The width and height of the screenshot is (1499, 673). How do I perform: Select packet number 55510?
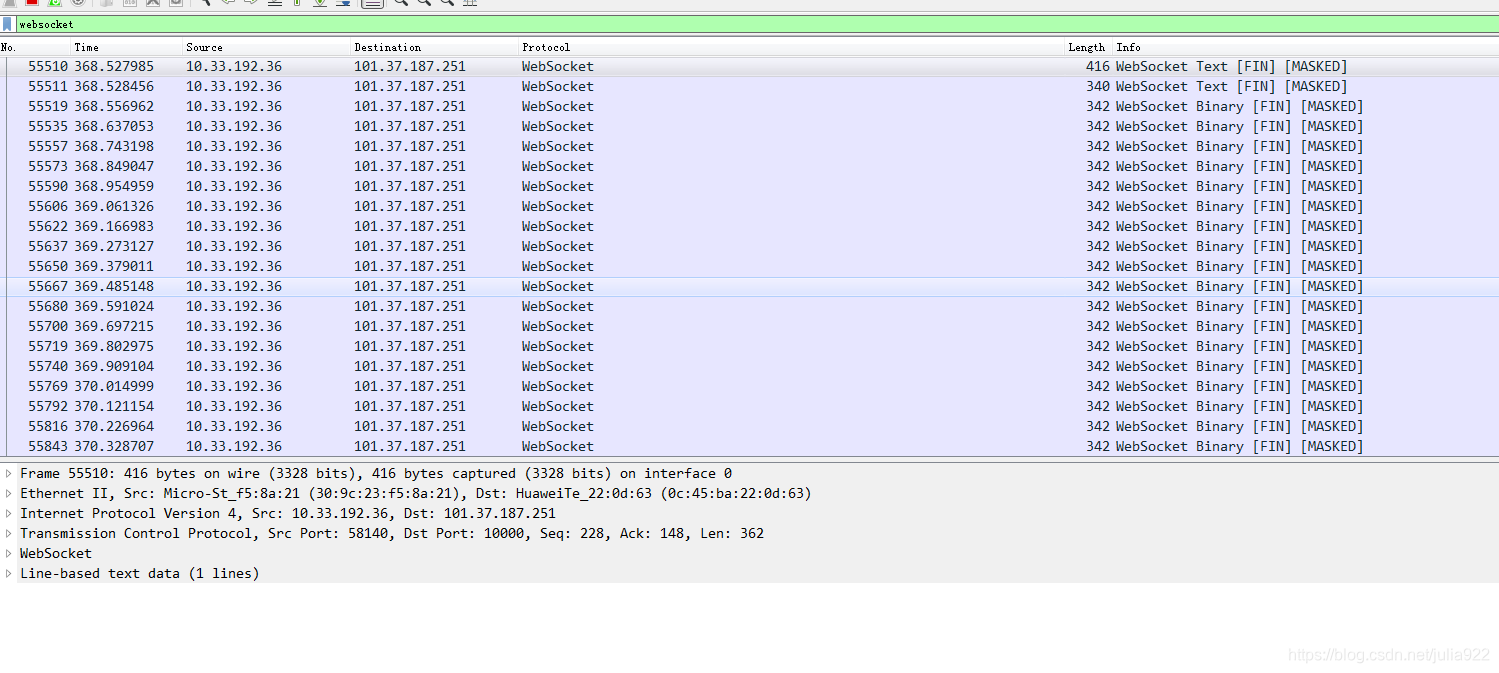pos(749,66)
